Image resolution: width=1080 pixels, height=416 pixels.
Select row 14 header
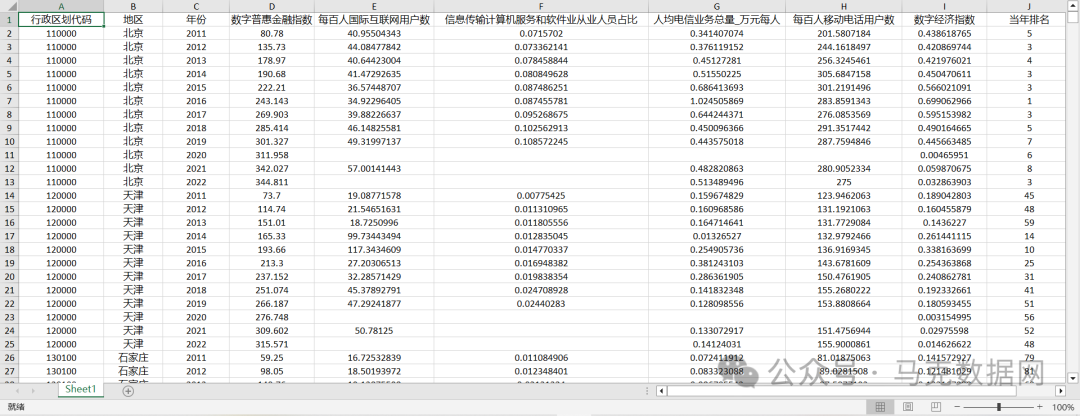tap(9, 196)
